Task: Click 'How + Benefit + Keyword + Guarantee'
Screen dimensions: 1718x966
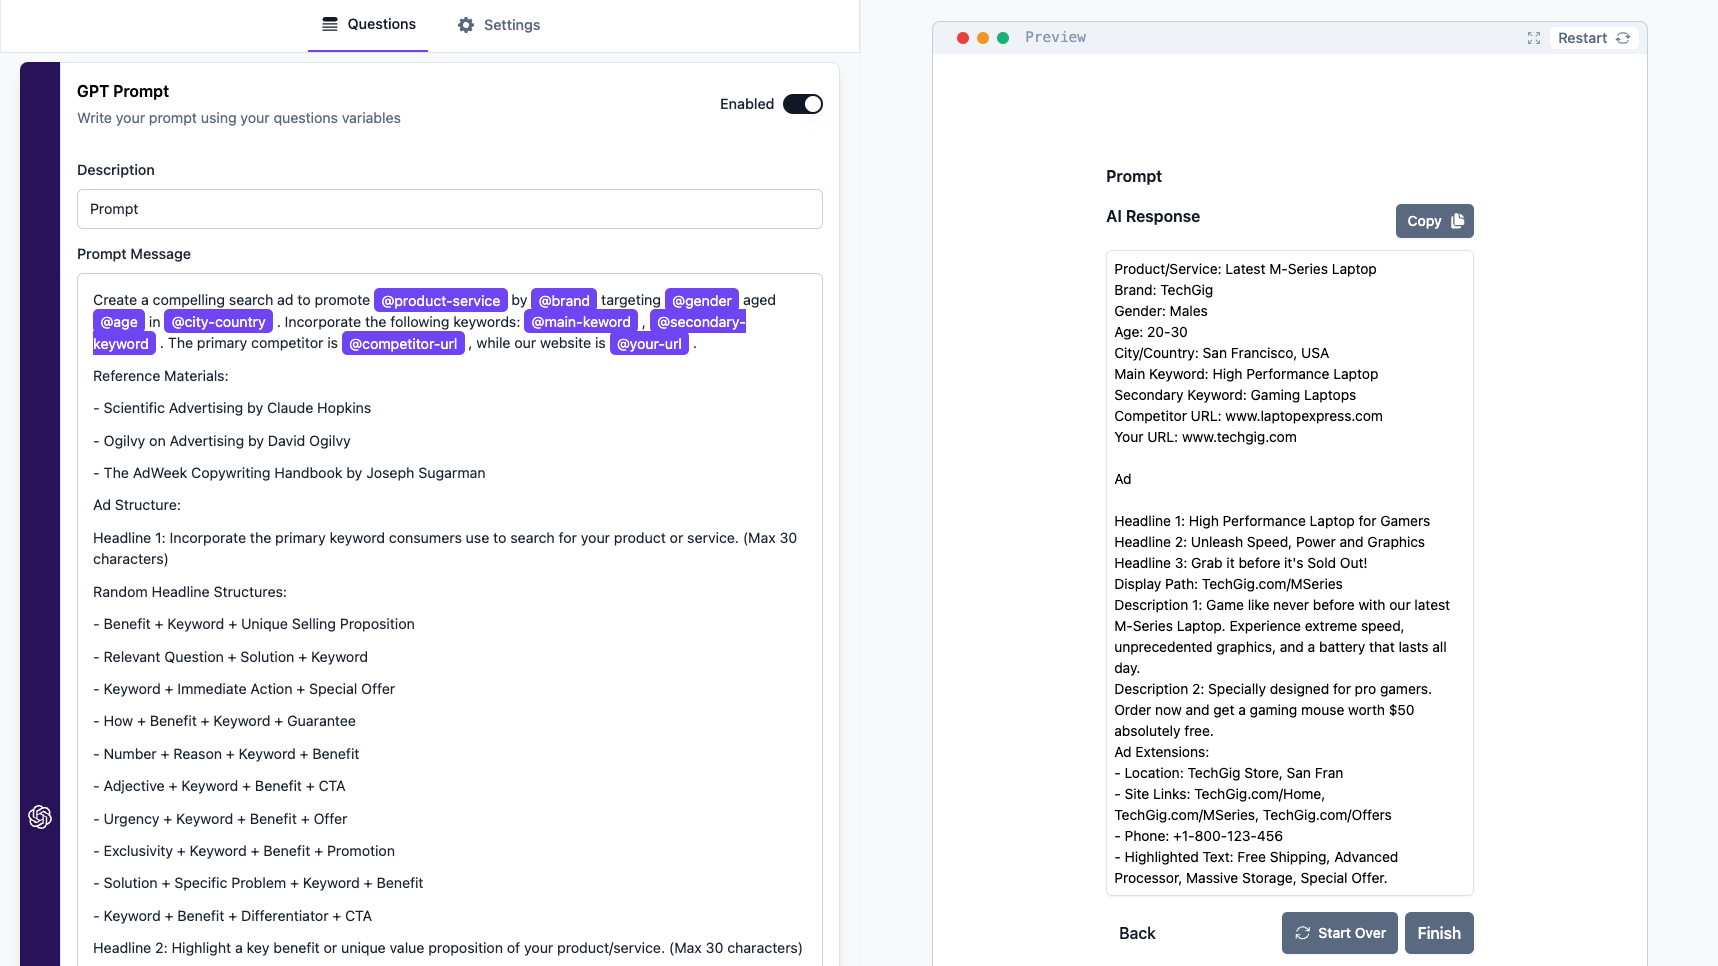Action: click(224, 721)
